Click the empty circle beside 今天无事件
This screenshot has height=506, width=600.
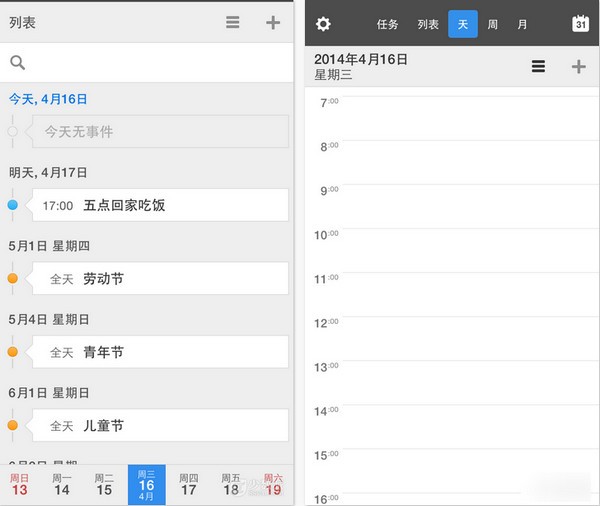point(13,132)
